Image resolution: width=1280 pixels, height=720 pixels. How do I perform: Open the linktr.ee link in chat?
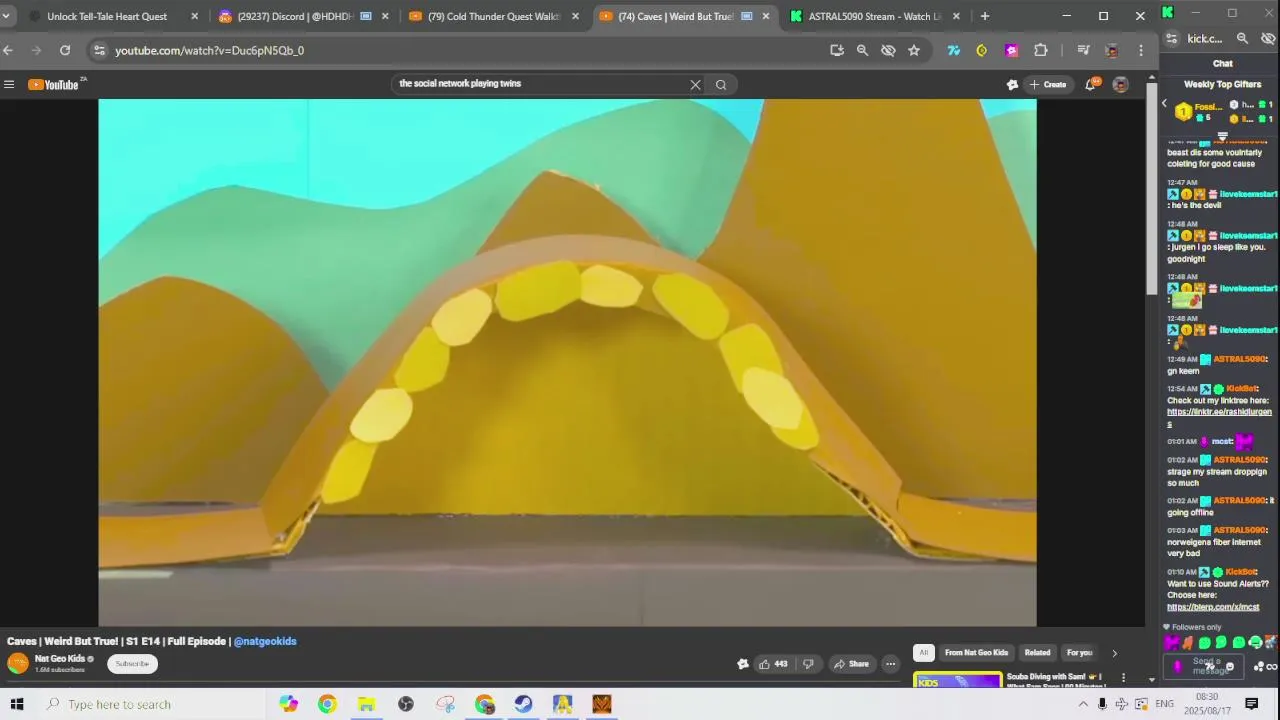tap(1219, 418)
